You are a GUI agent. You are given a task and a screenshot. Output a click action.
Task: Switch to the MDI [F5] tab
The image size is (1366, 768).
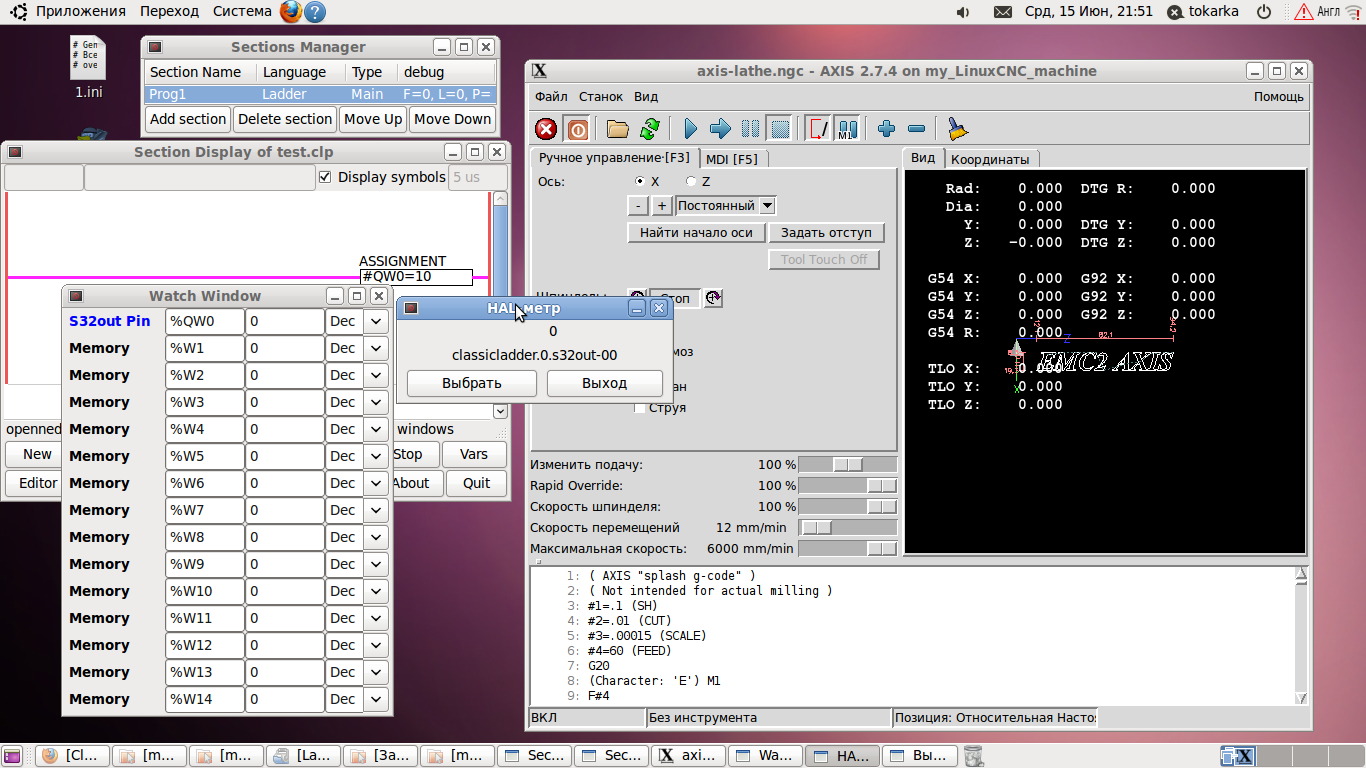click(x=731, y=159)
